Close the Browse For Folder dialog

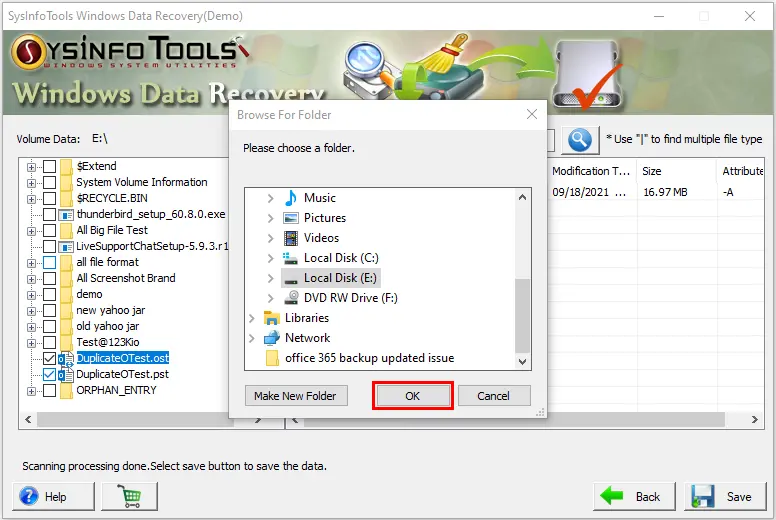pyautogui.click(x=532, y=114)
